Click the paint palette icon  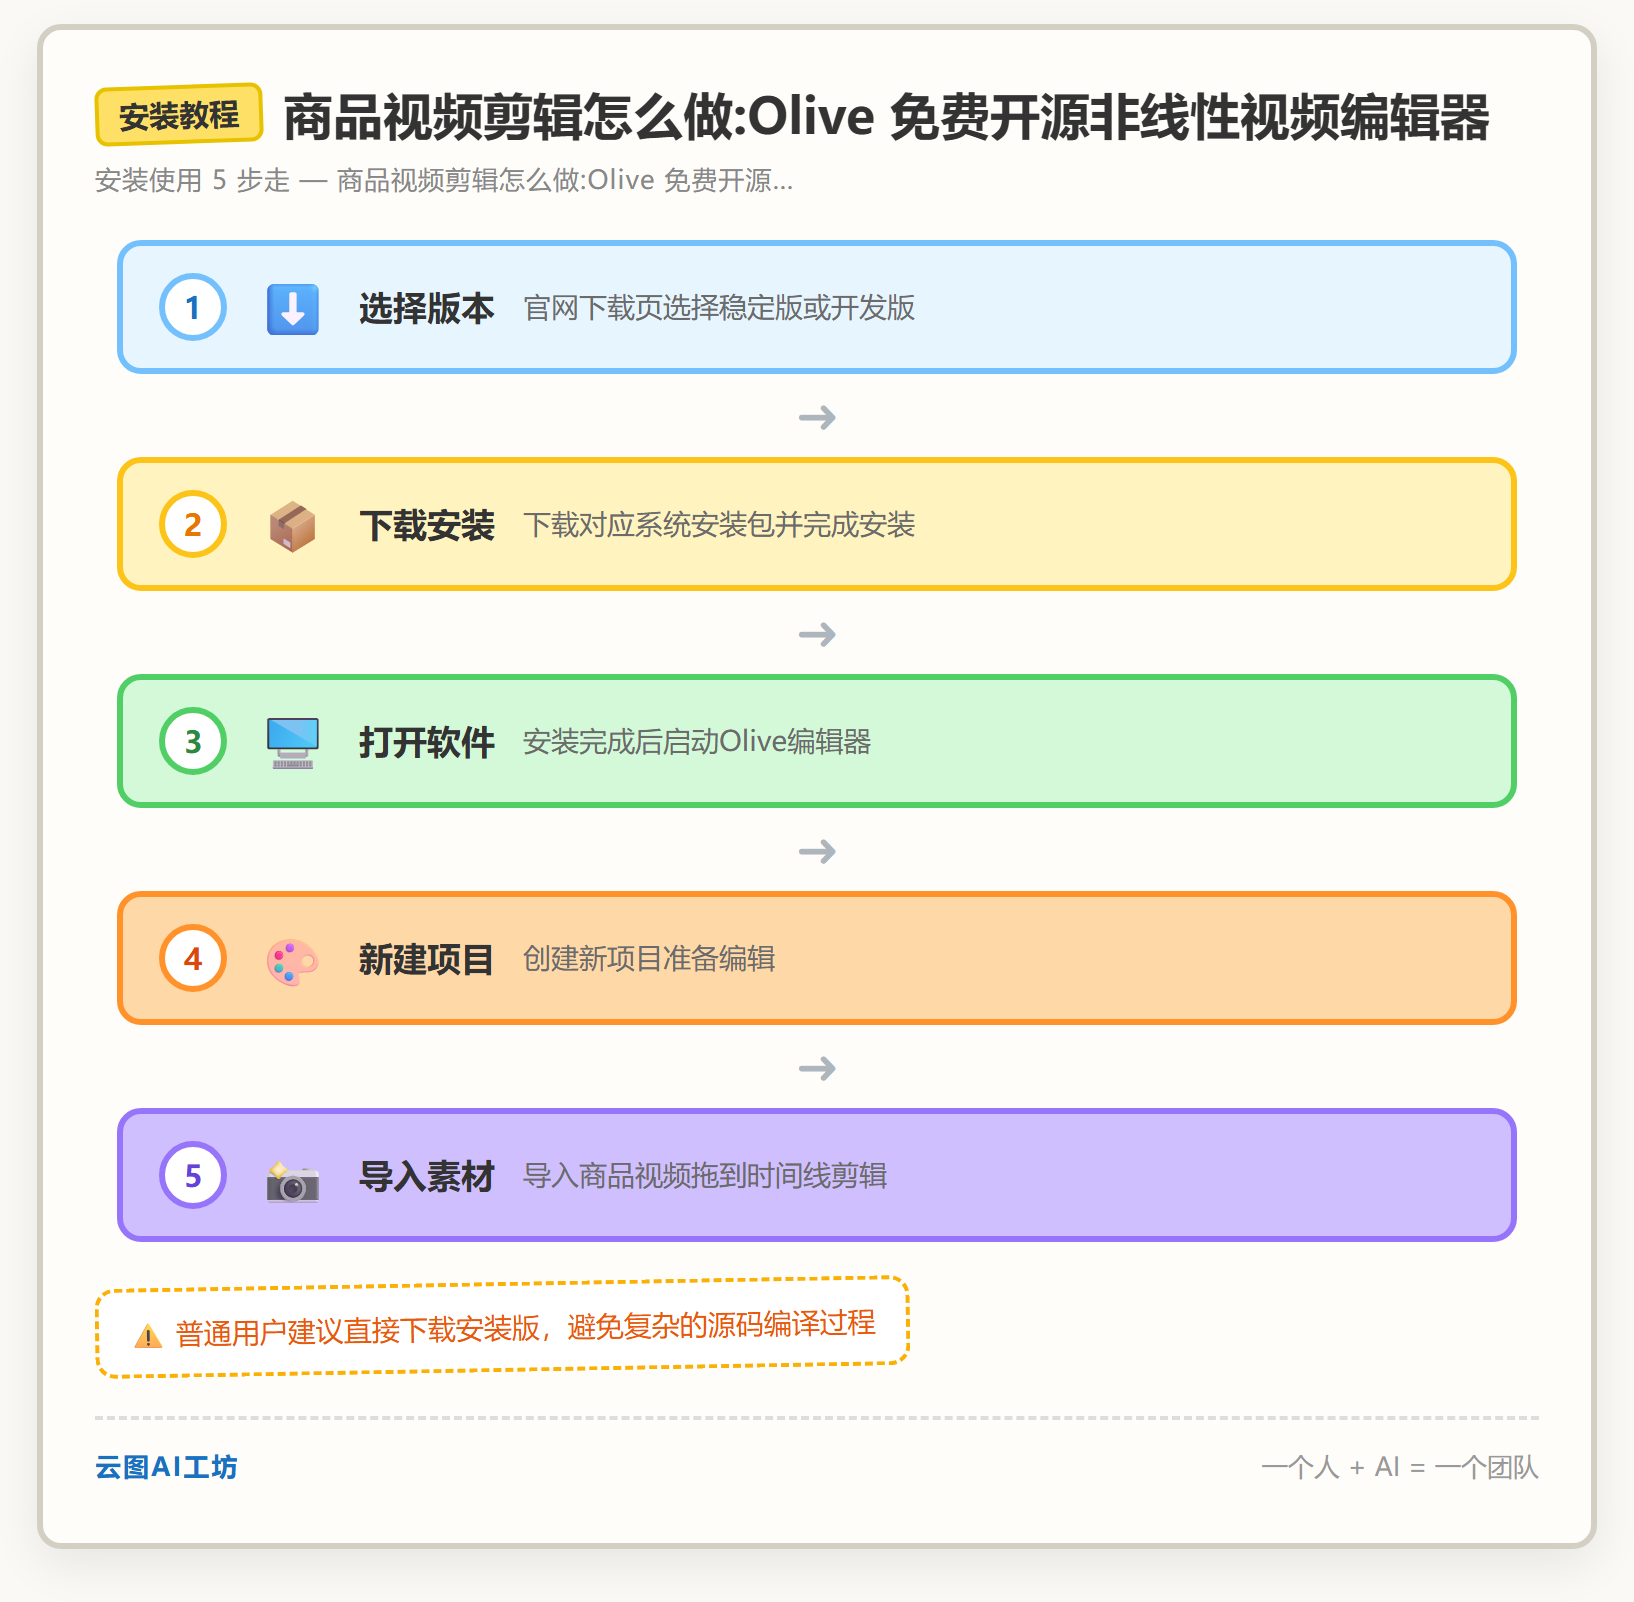click(293, 961)
